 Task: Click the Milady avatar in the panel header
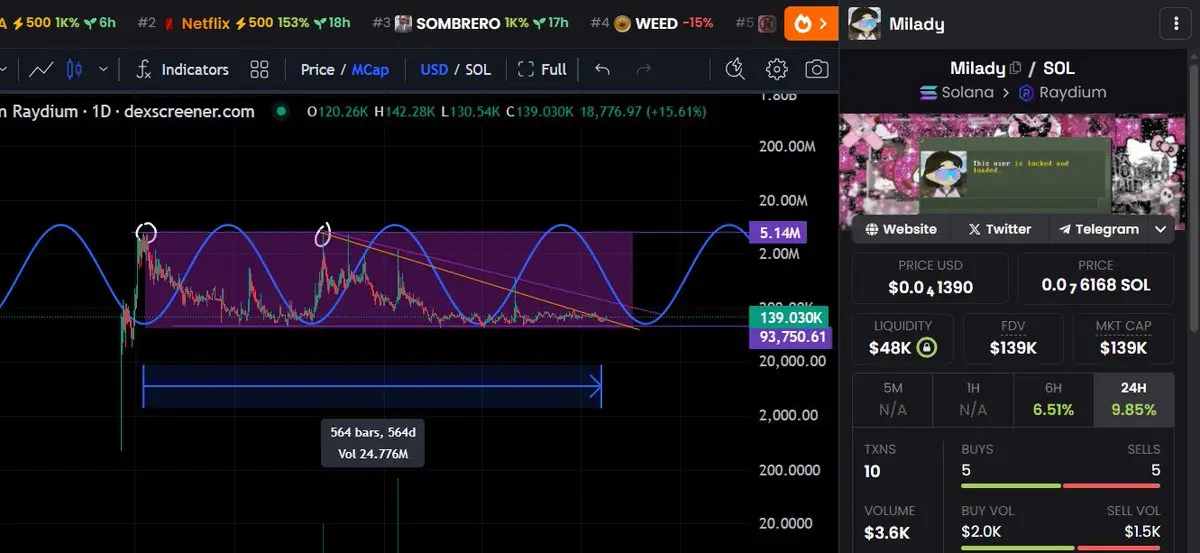(x=864, y=23)
